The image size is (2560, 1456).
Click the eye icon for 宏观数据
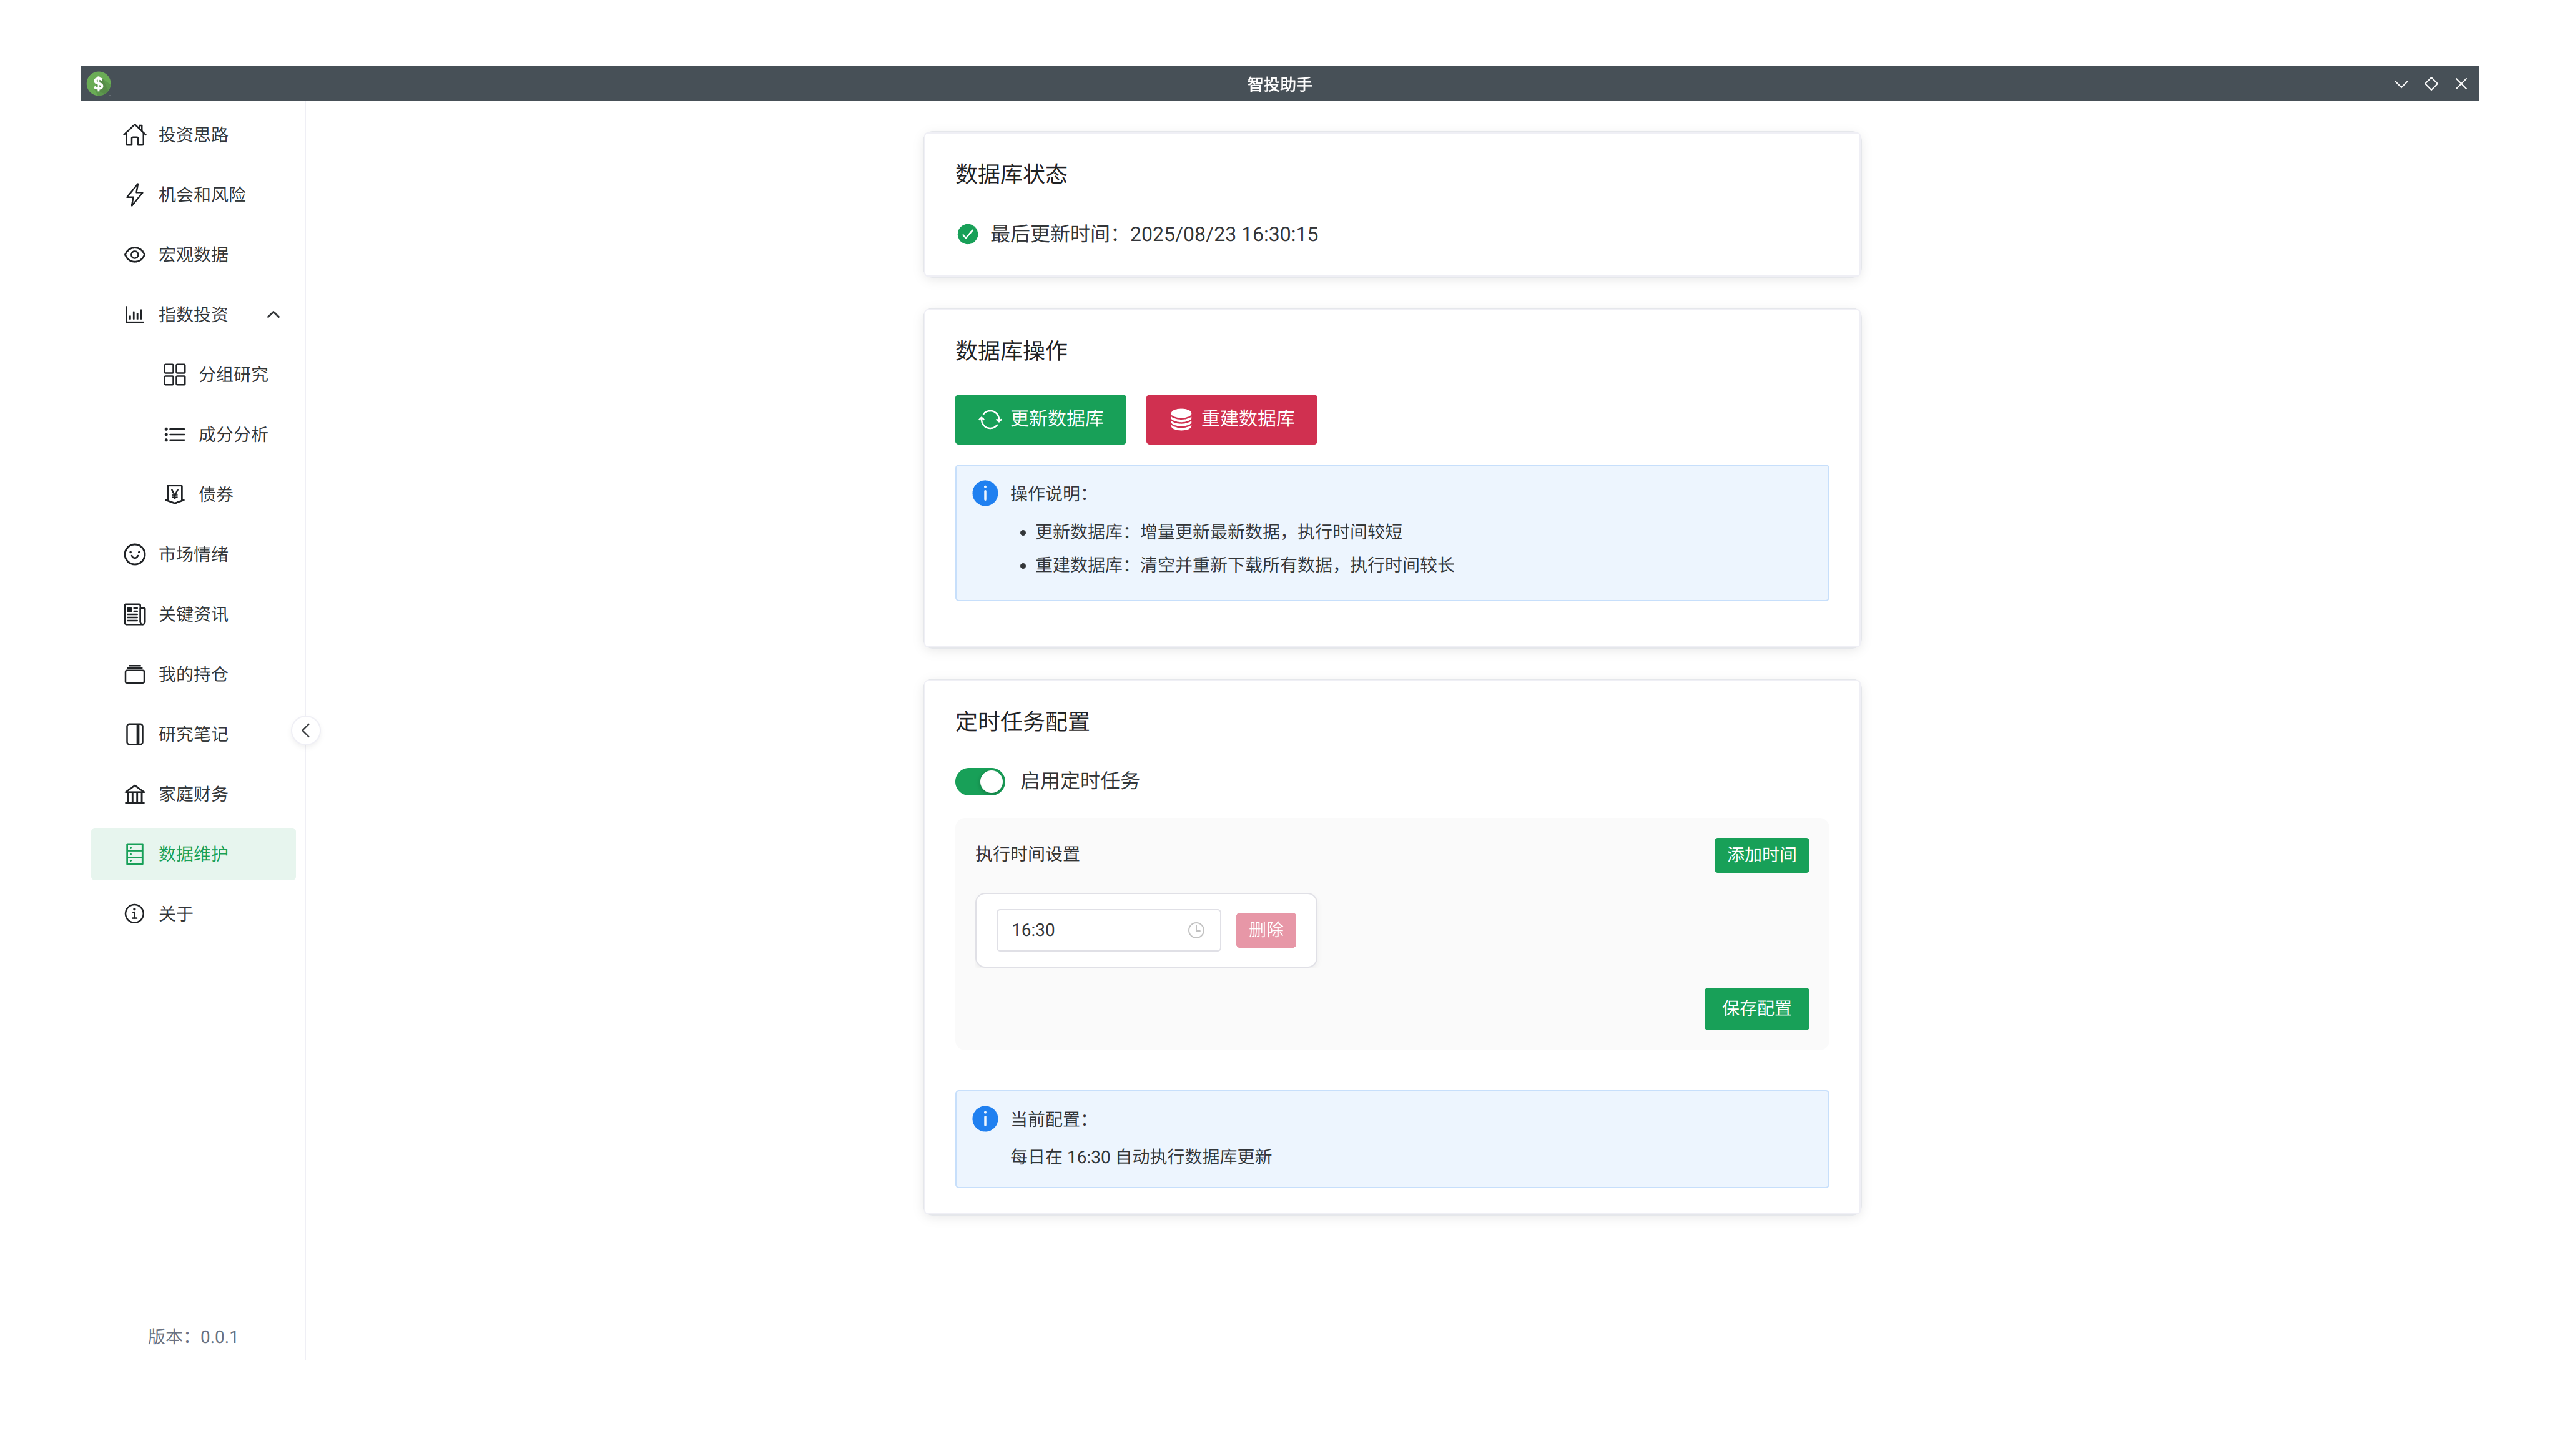pos(134,255)
